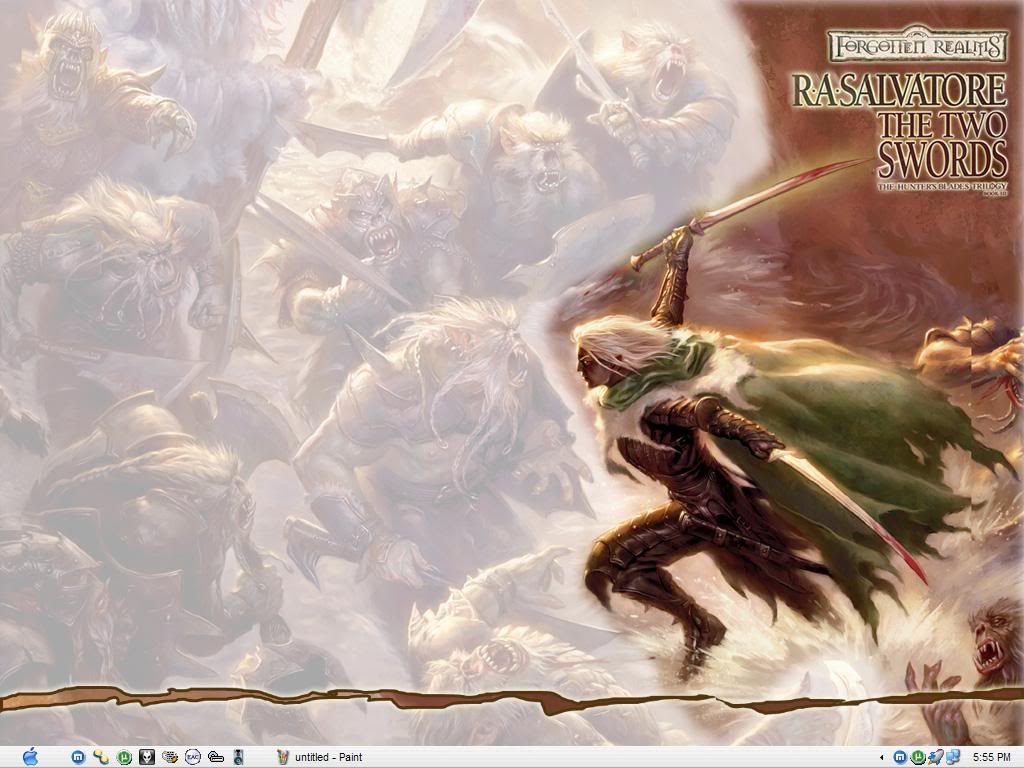The image size is (1024, 768).
Task: Click the black outline quick launch icon after EAC
Action: coord(216,757)
